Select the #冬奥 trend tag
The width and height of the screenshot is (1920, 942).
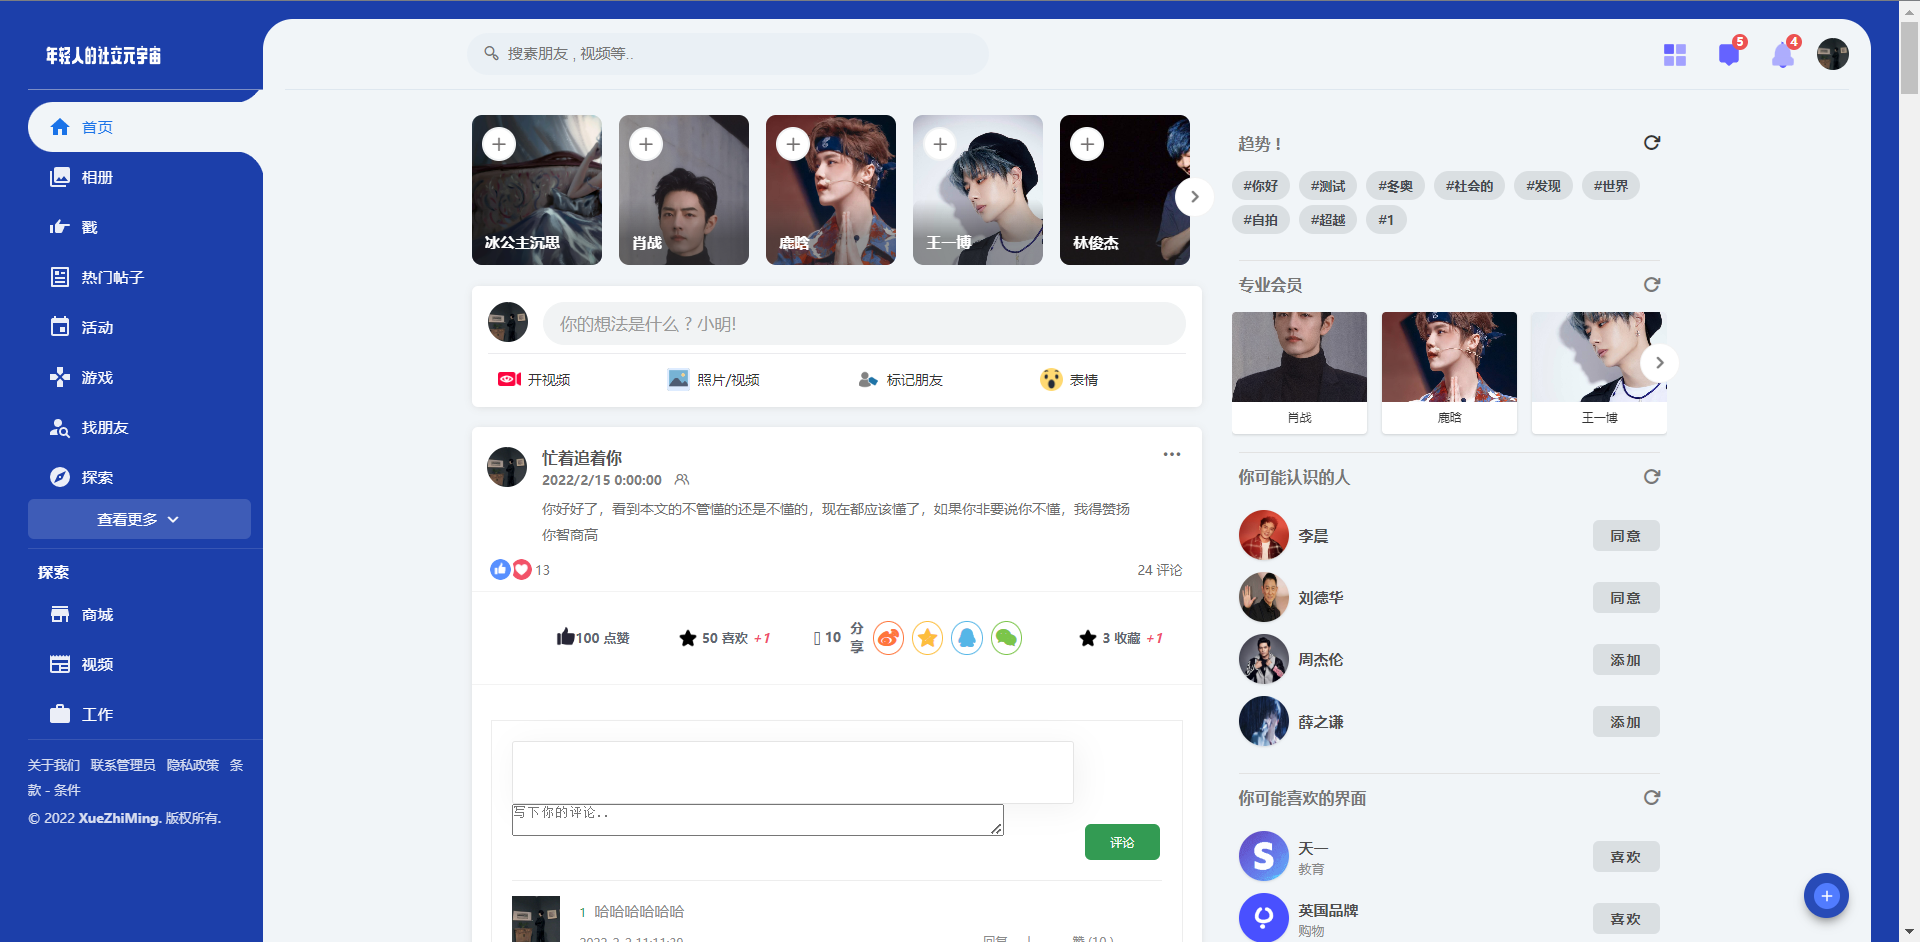(x=1395, y=186)
